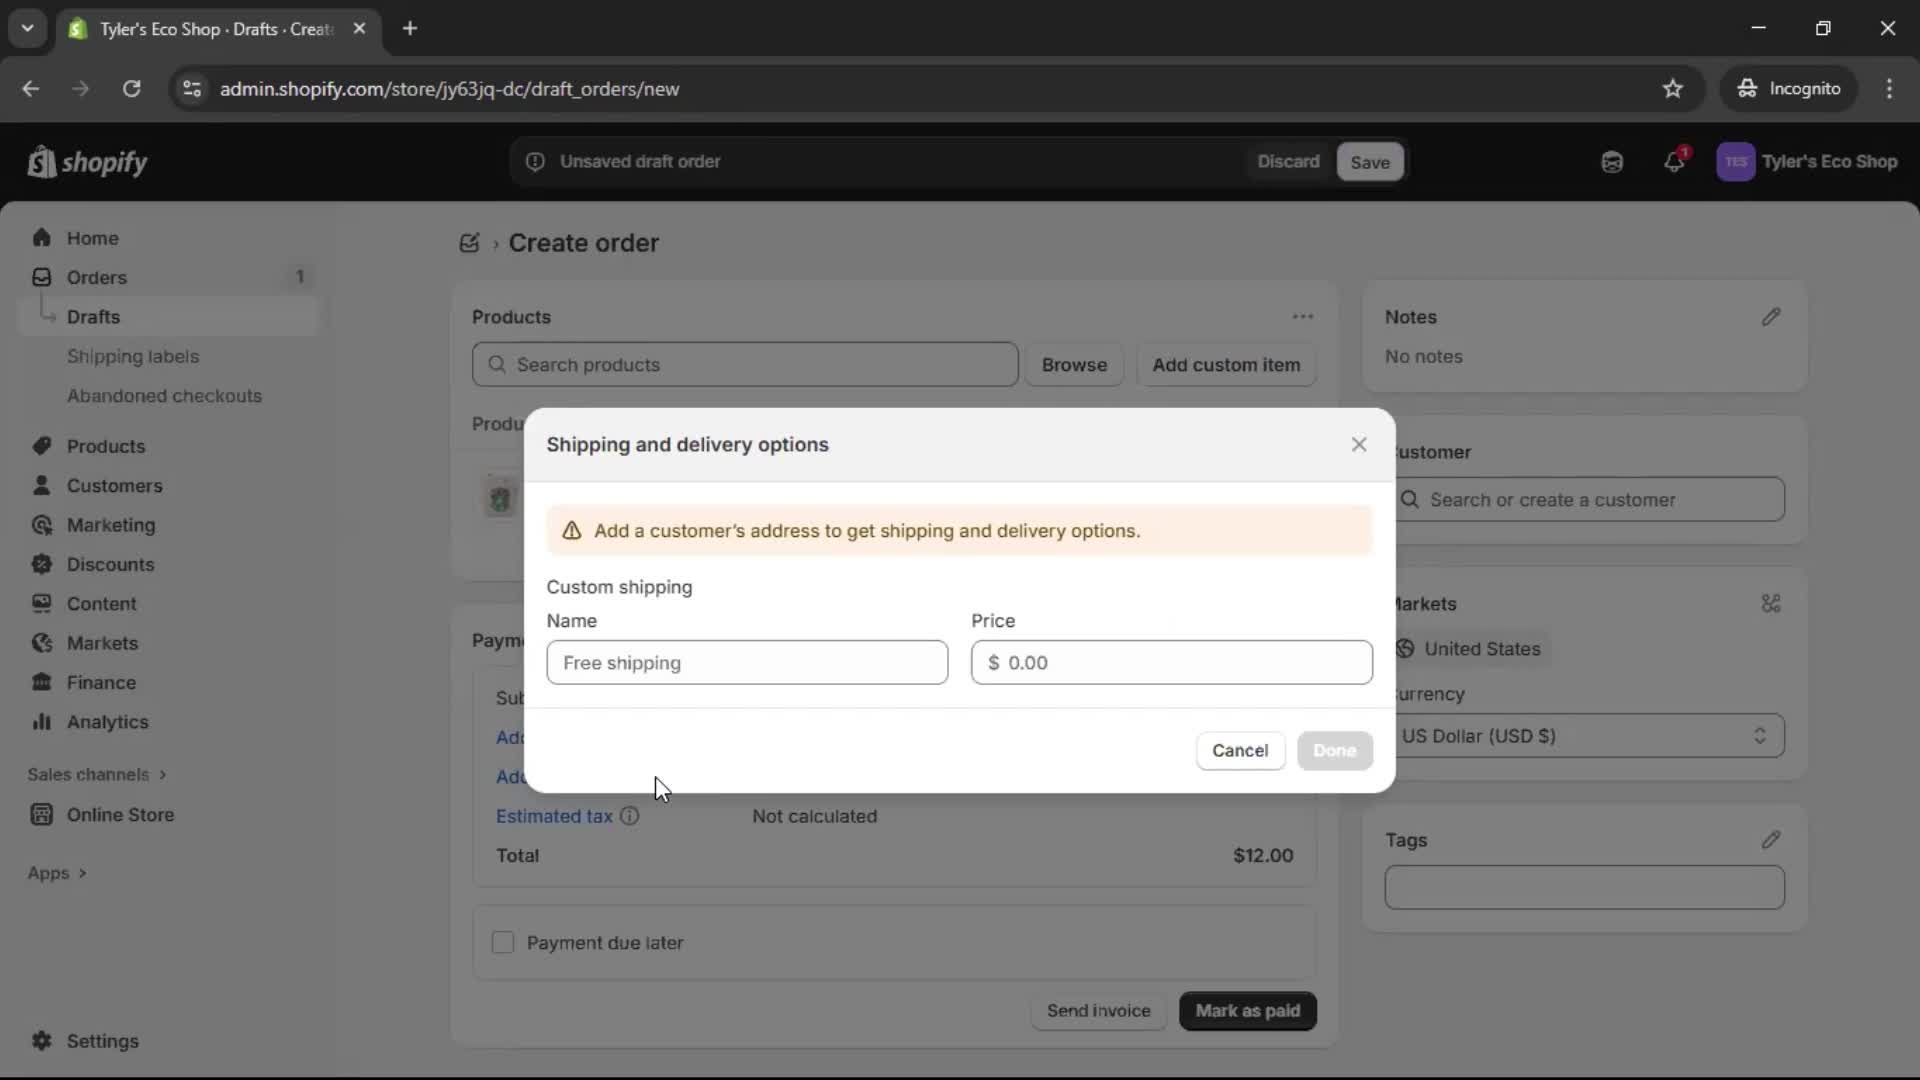Edit Tags using the pencil icon

click(1772, 840)
